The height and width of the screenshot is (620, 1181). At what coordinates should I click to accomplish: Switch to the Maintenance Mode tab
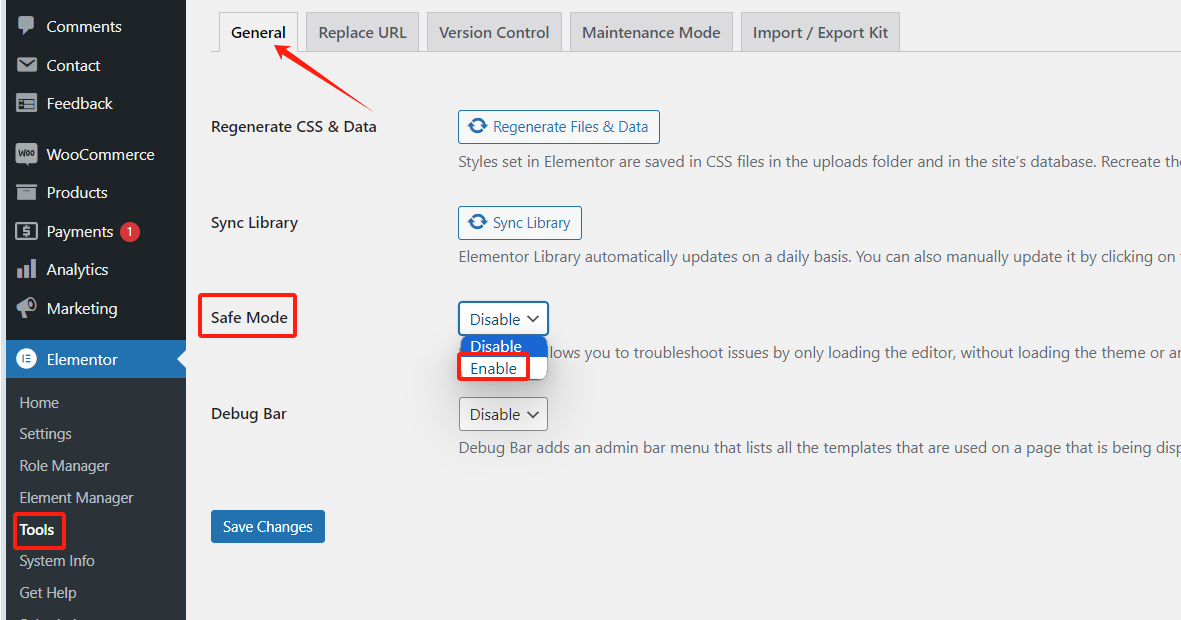[651, 31]
